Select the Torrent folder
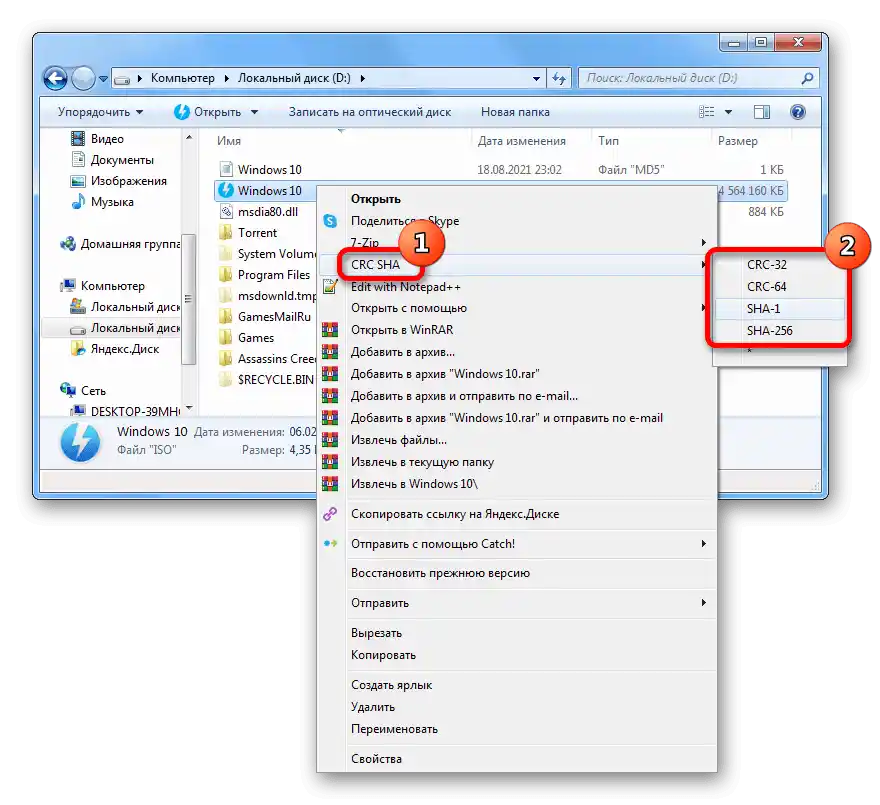880x805 pixels. tap(248, 232)
